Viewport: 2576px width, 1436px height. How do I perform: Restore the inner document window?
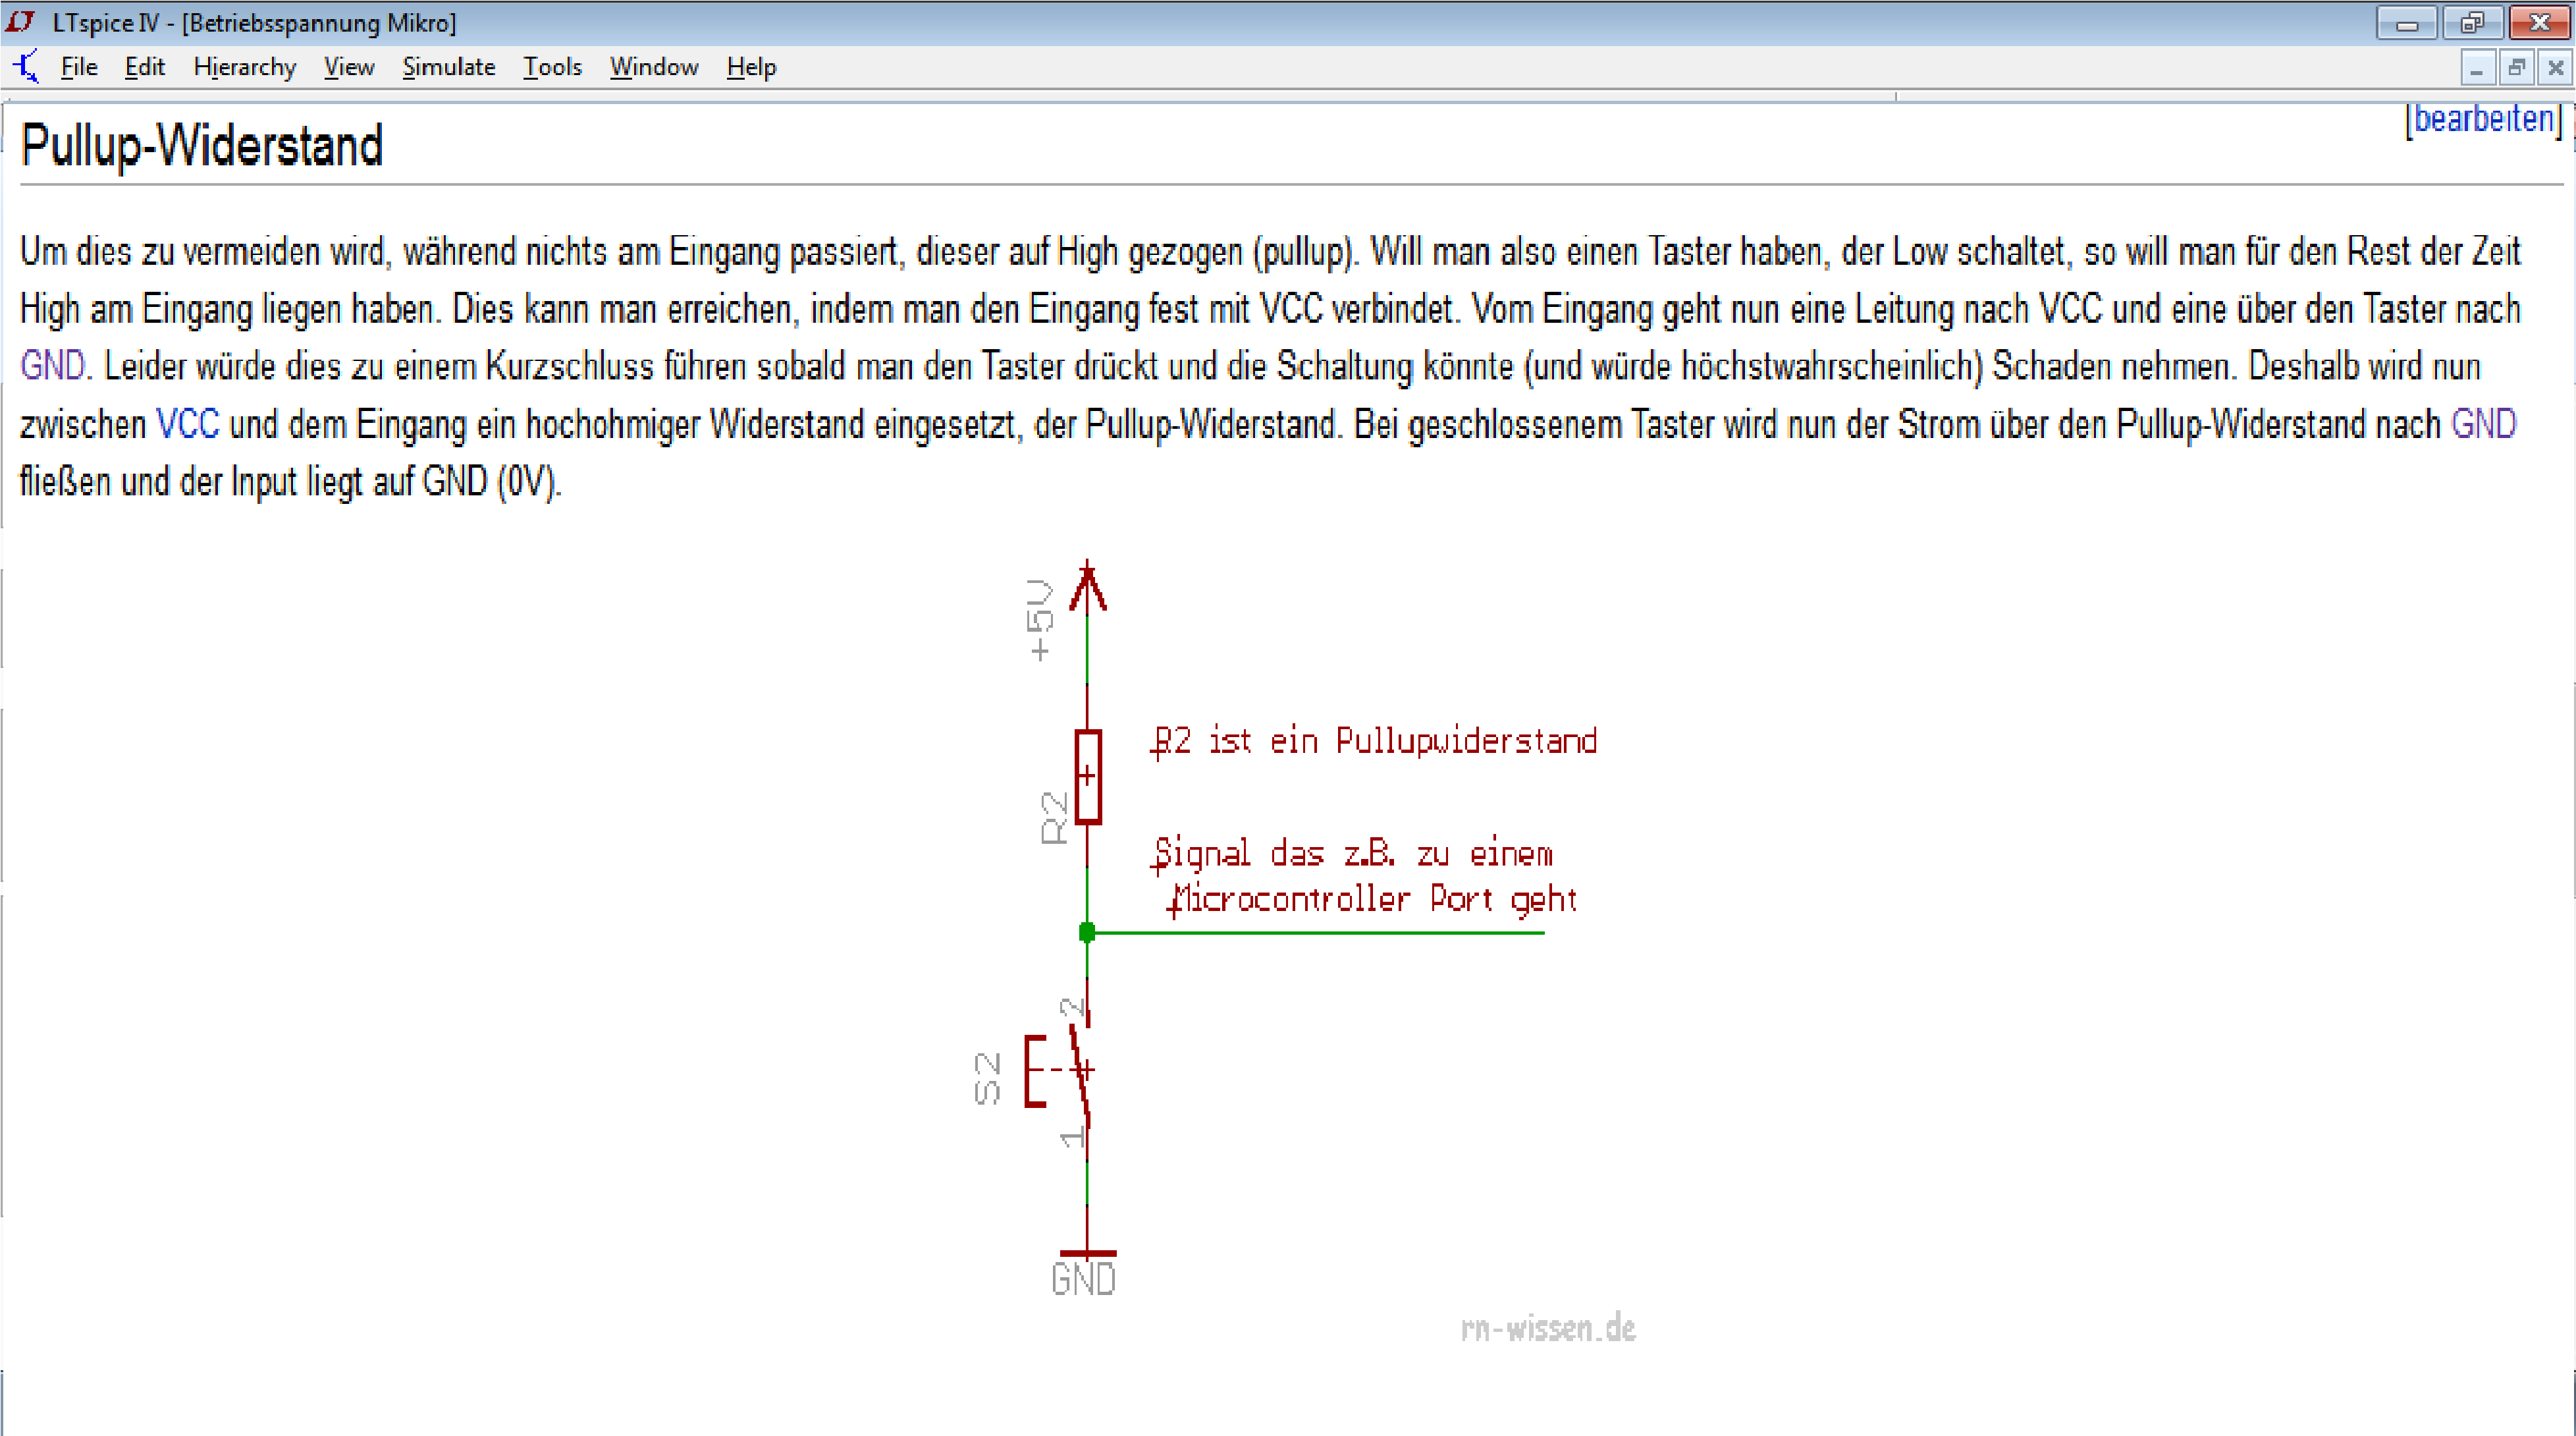[x=2516, y=68]
